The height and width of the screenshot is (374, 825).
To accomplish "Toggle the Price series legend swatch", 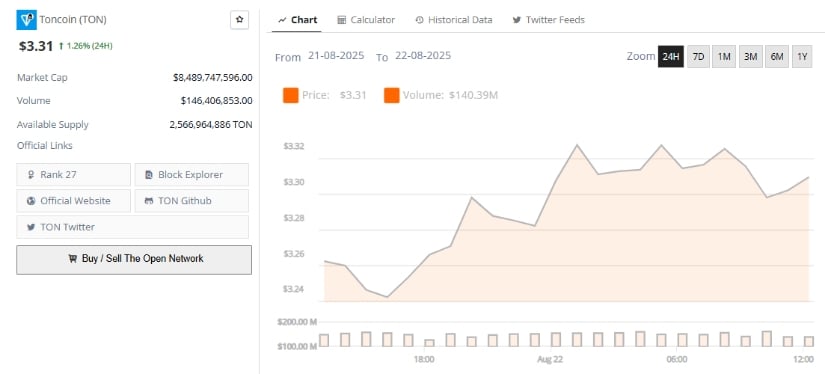I will click(x=290, y=96).
